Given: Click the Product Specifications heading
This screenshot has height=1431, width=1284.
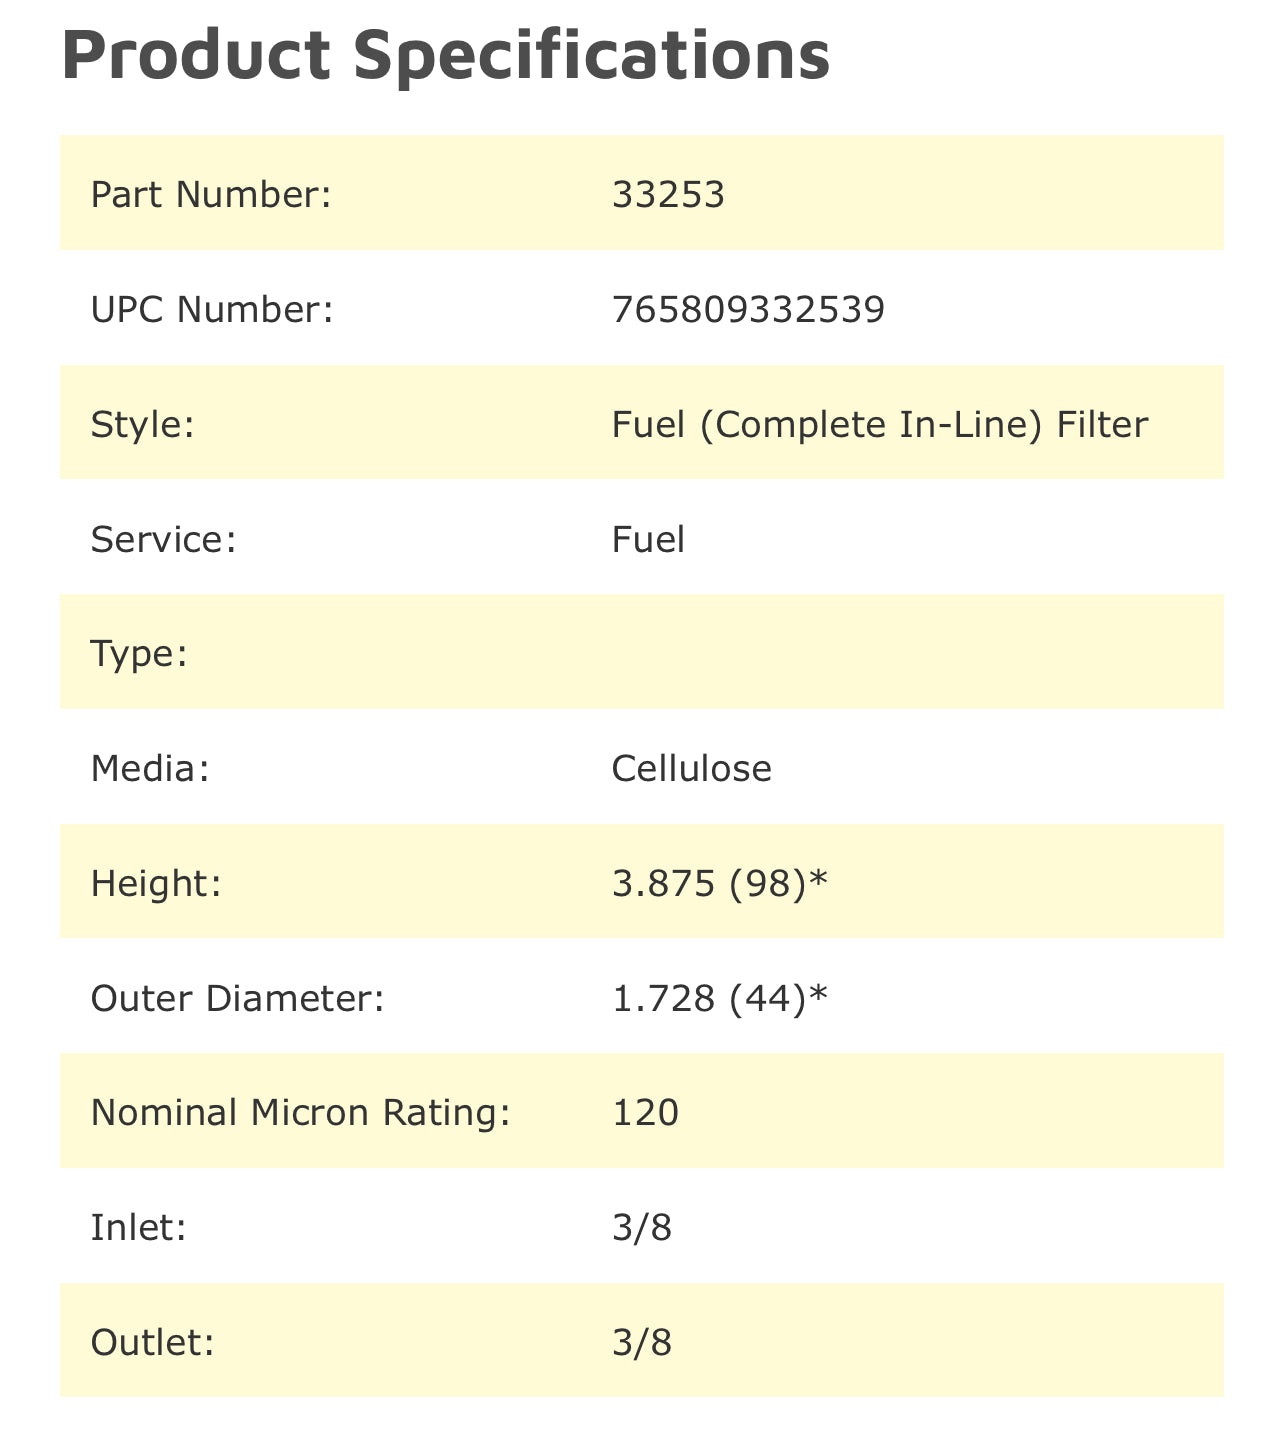Looking at the screenshot, I should pos(445,55).
